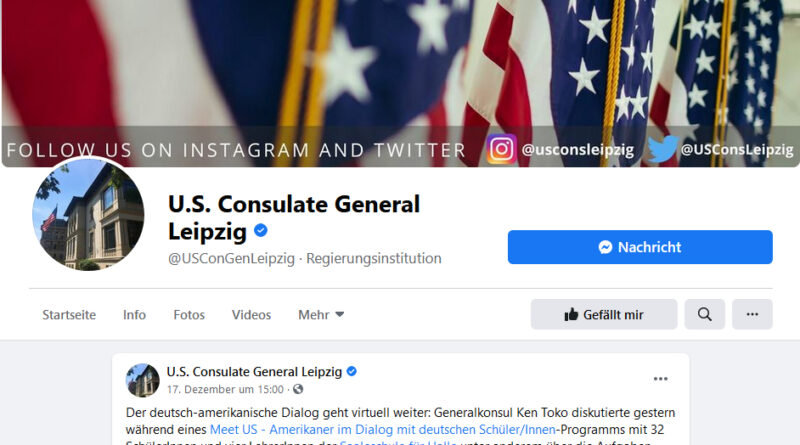800x445 pixels.
Task: Toggle the Gefällt mir like button
Action: (x=604, y=314)
